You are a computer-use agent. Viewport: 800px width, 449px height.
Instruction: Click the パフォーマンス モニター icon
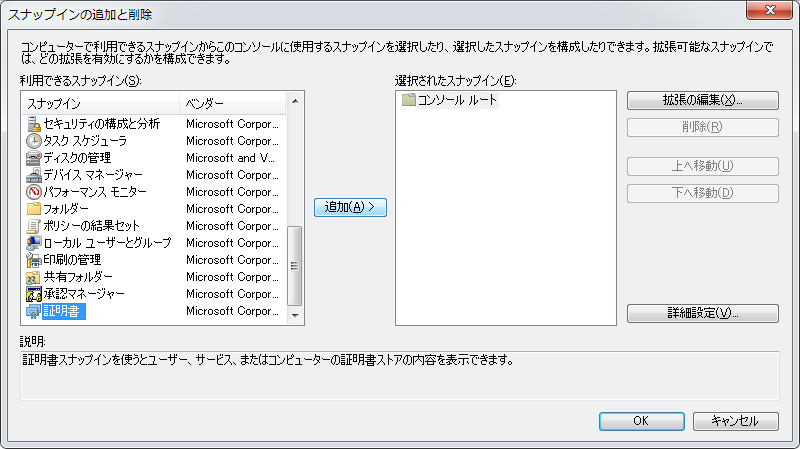33,192
